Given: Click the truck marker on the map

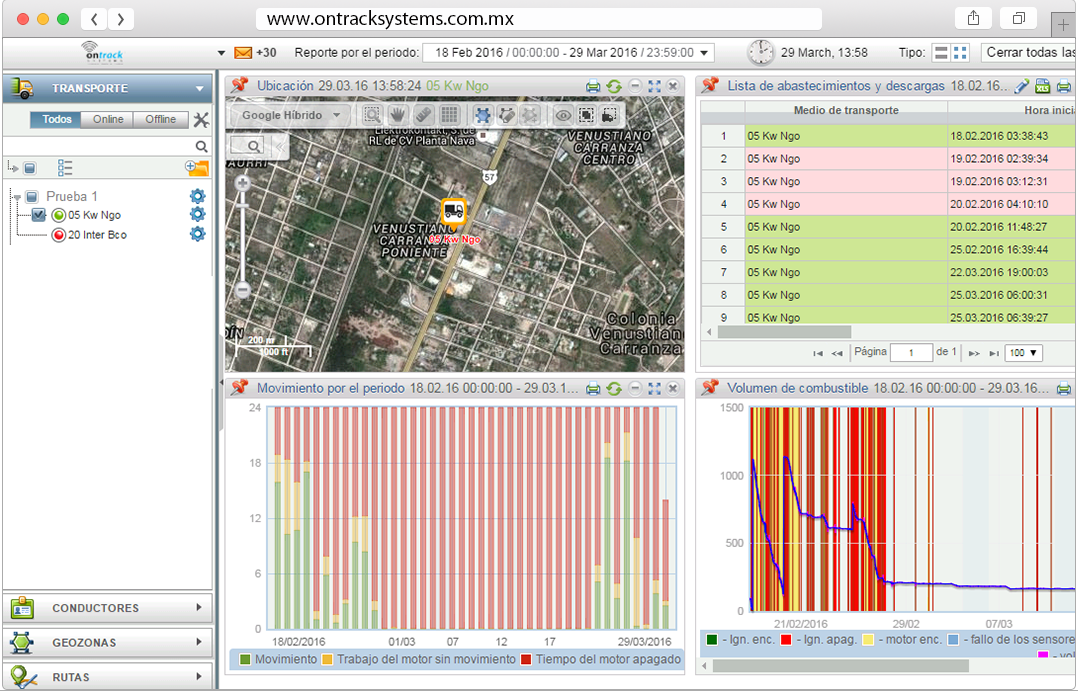Looking at the screenshot, I should click(454, 212).
